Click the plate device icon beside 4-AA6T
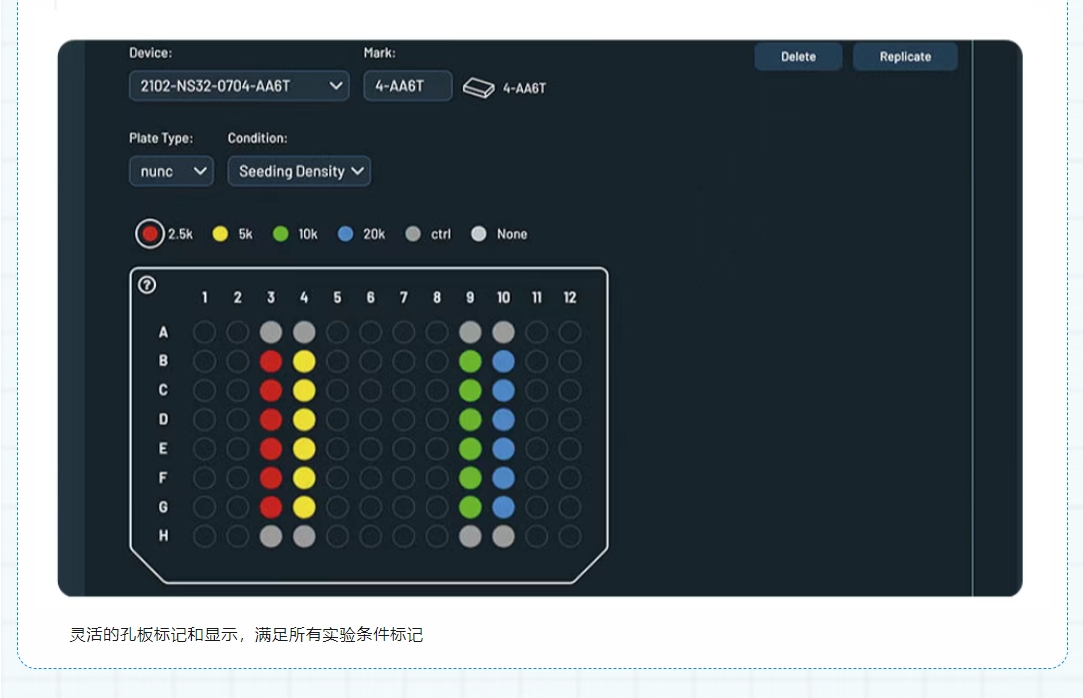1083x698 pixels. (x=478, y=88)
